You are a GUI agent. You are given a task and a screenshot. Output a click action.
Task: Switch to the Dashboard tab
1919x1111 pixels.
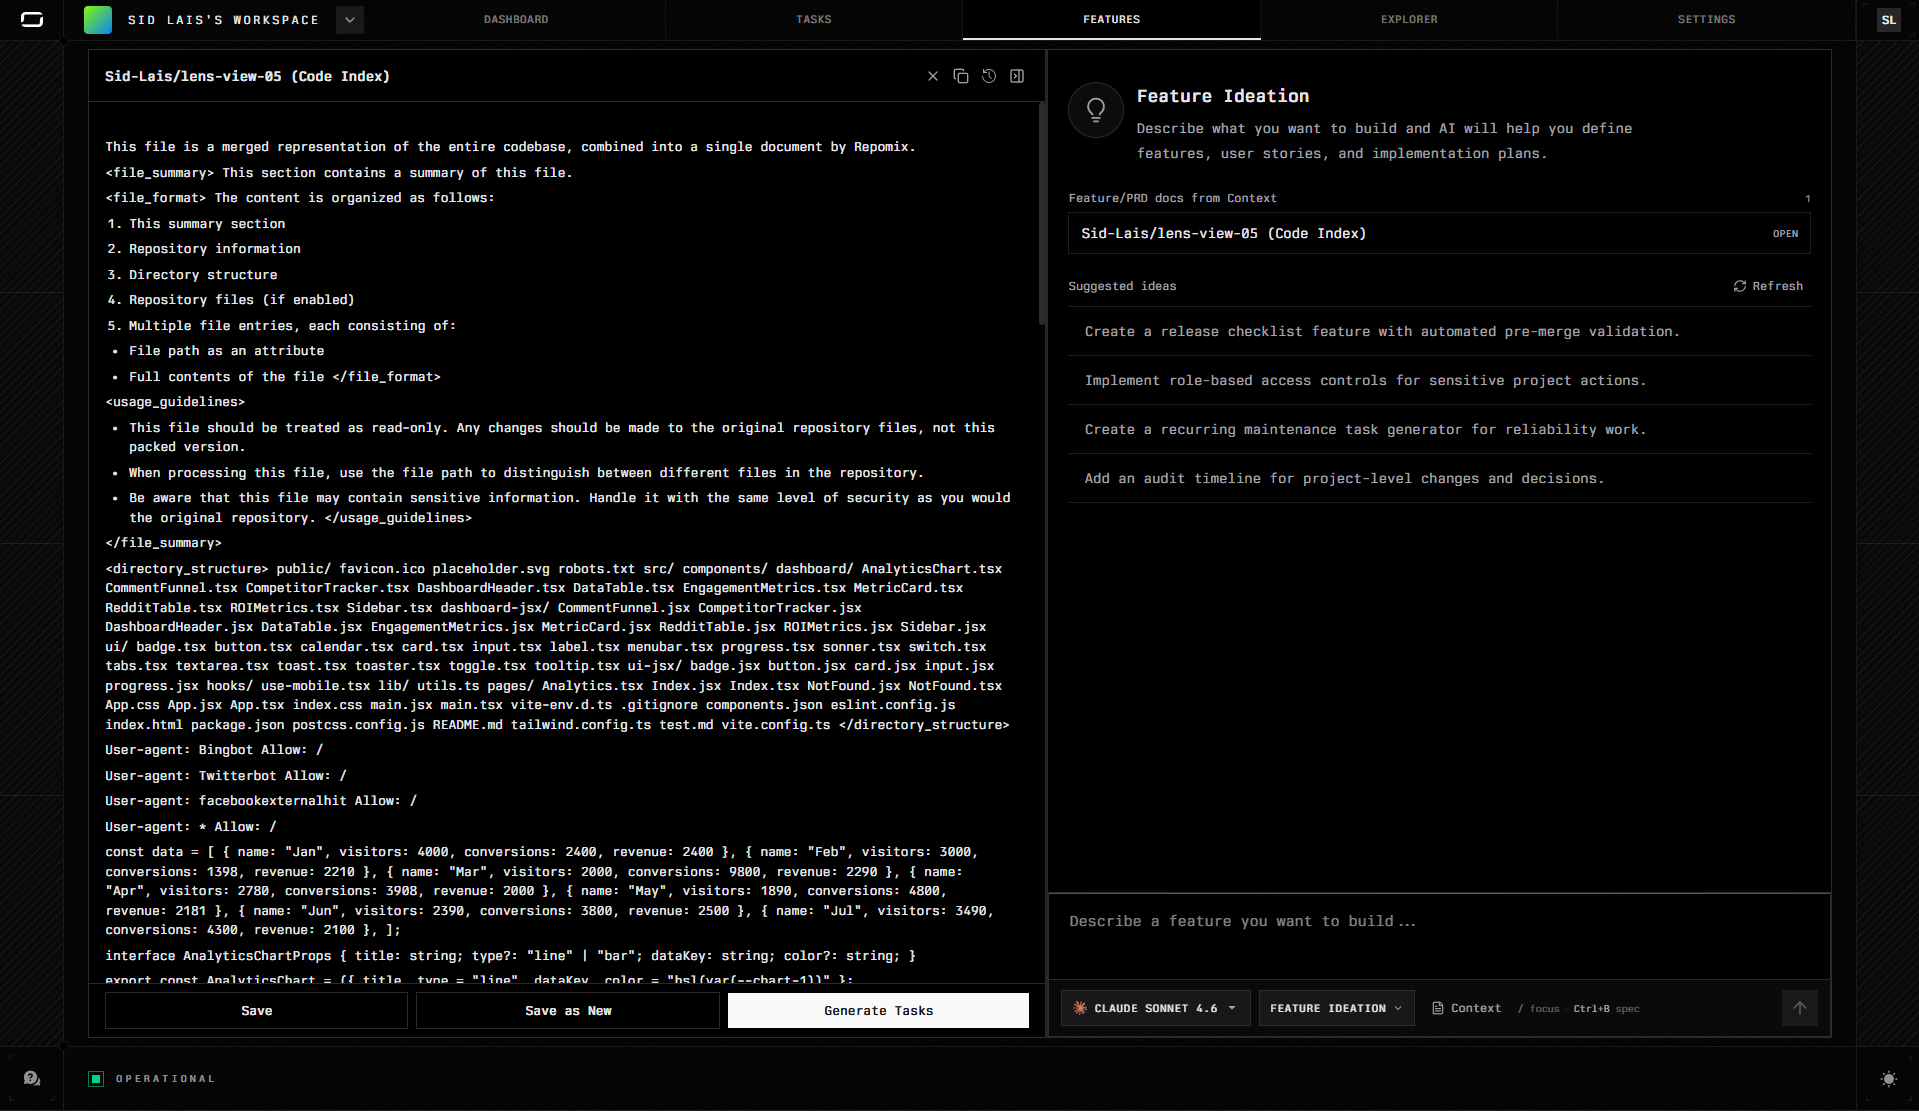point(515,20)
